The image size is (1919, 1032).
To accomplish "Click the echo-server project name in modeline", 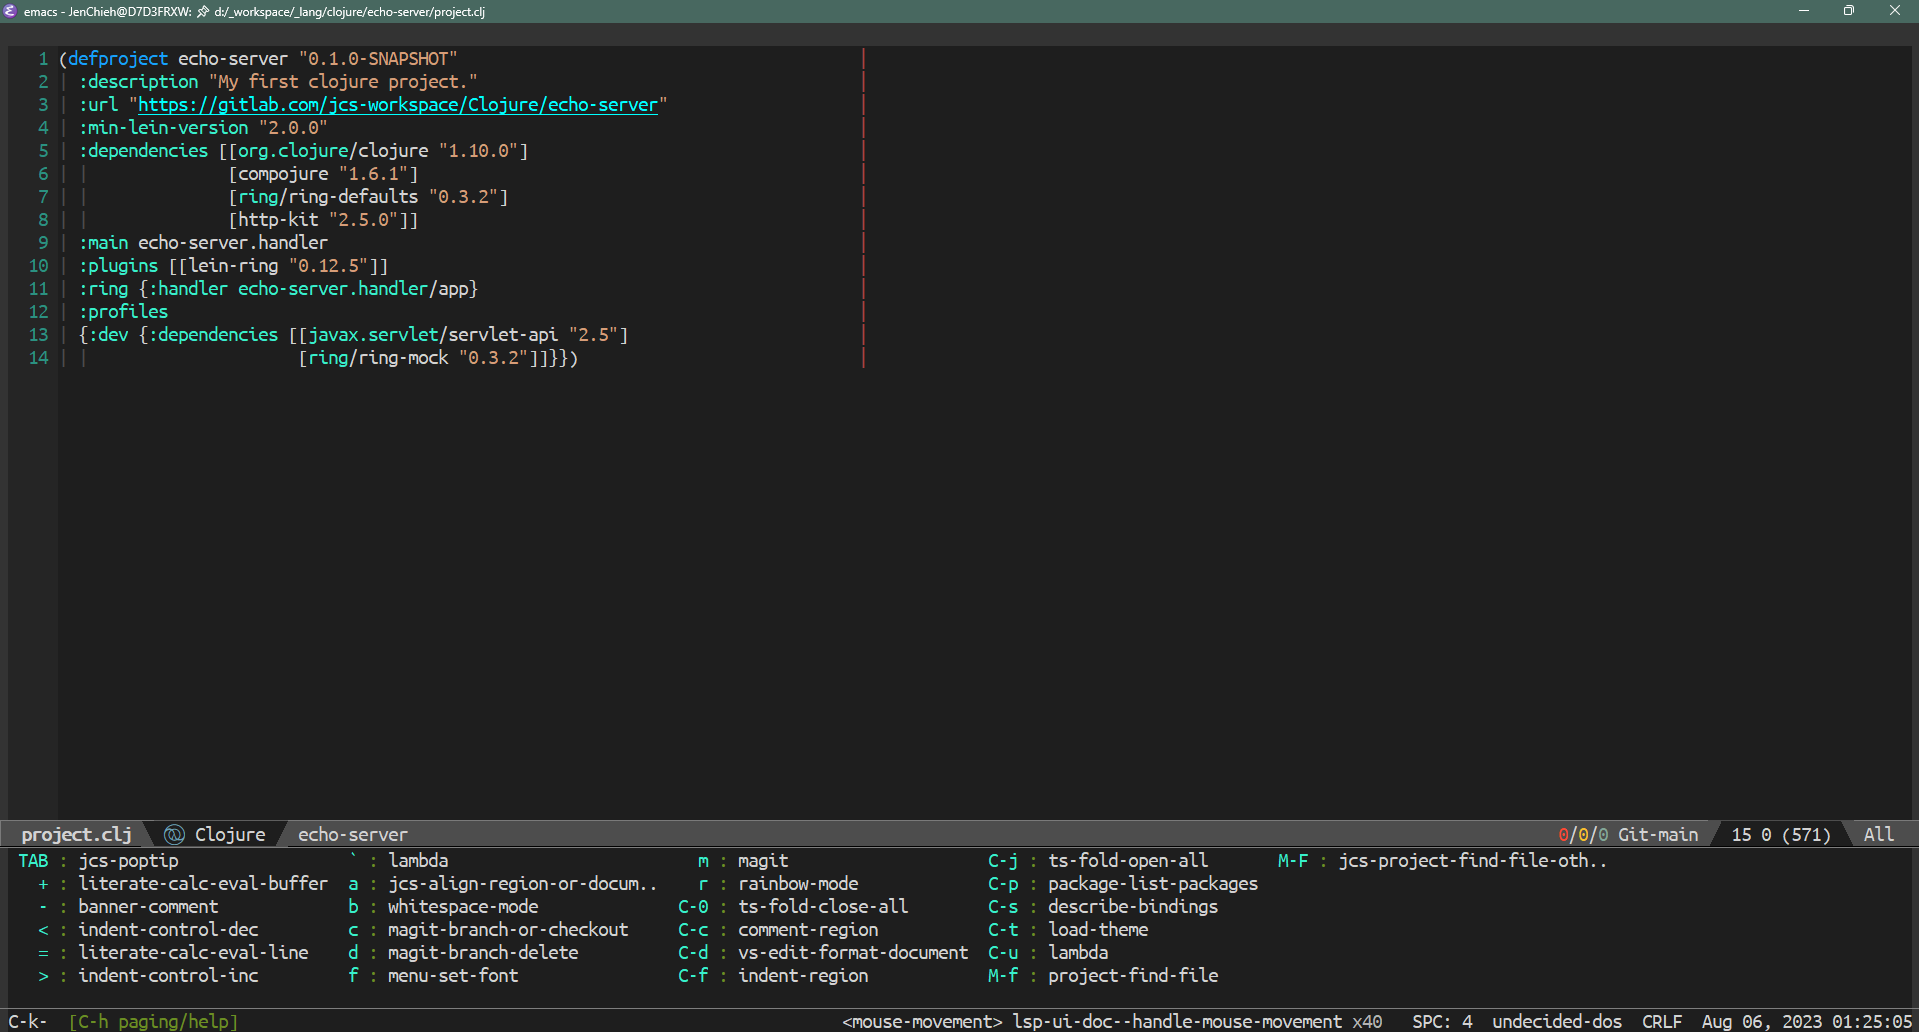I will point(352,834).
